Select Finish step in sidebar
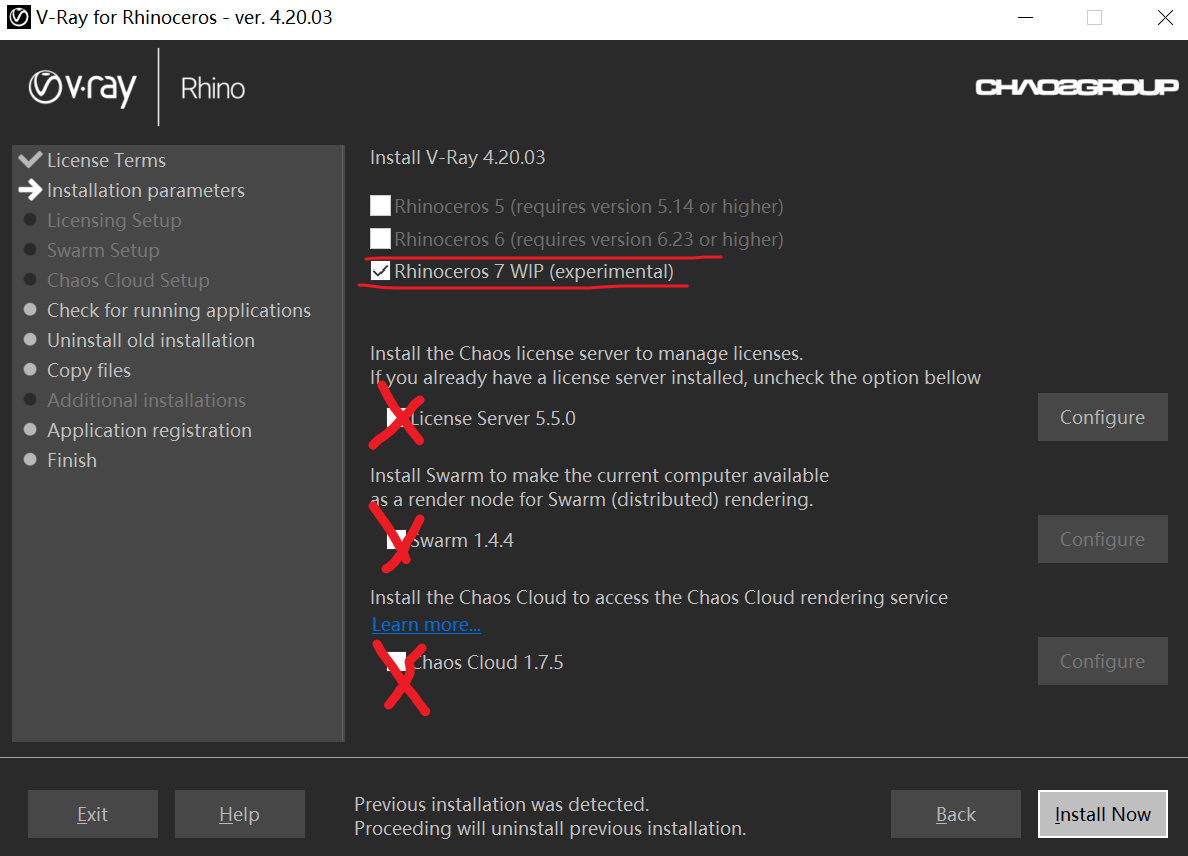 click(x=72, y=461)
